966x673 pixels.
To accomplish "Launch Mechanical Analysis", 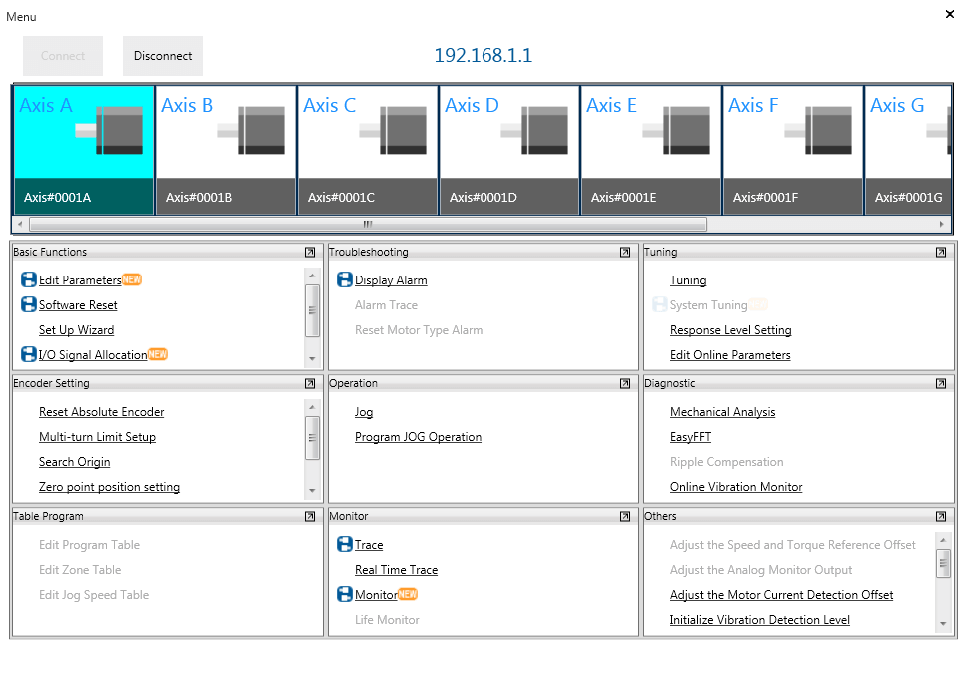I will pyautogui.click(x=722, y=412).
